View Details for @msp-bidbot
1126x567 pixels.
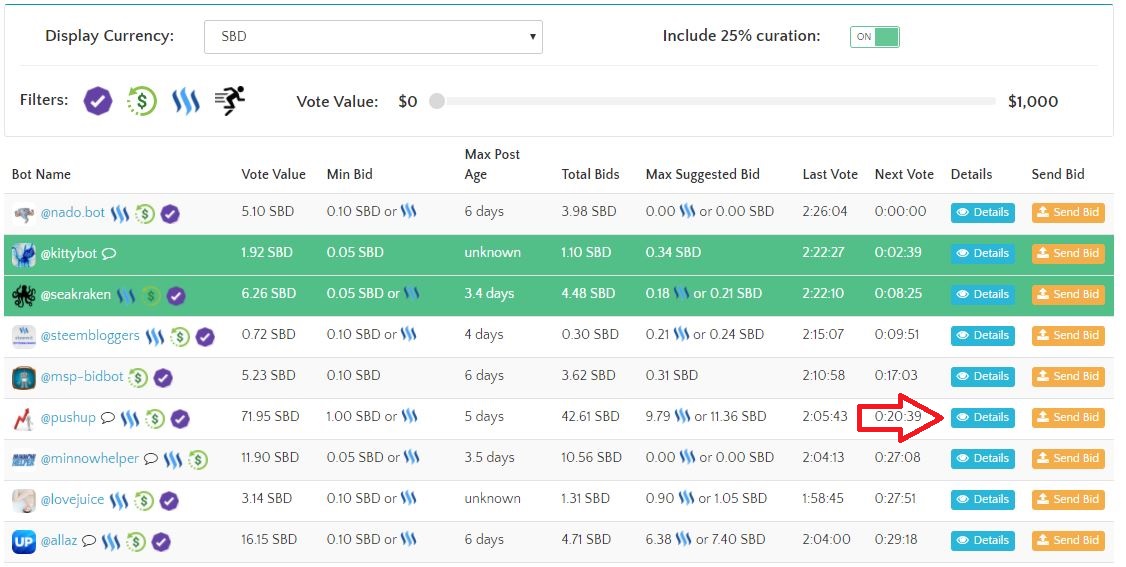(982, 376)
